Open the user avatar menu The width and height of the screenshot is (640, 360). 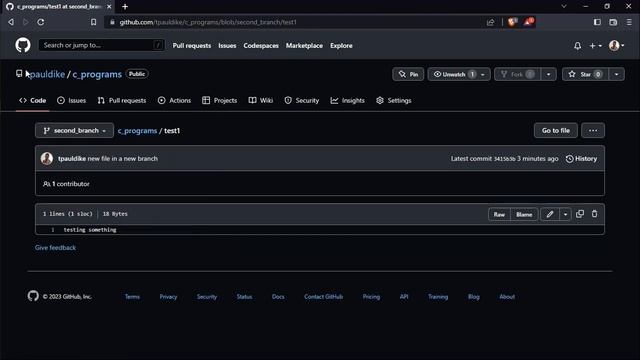pos(616,46)
